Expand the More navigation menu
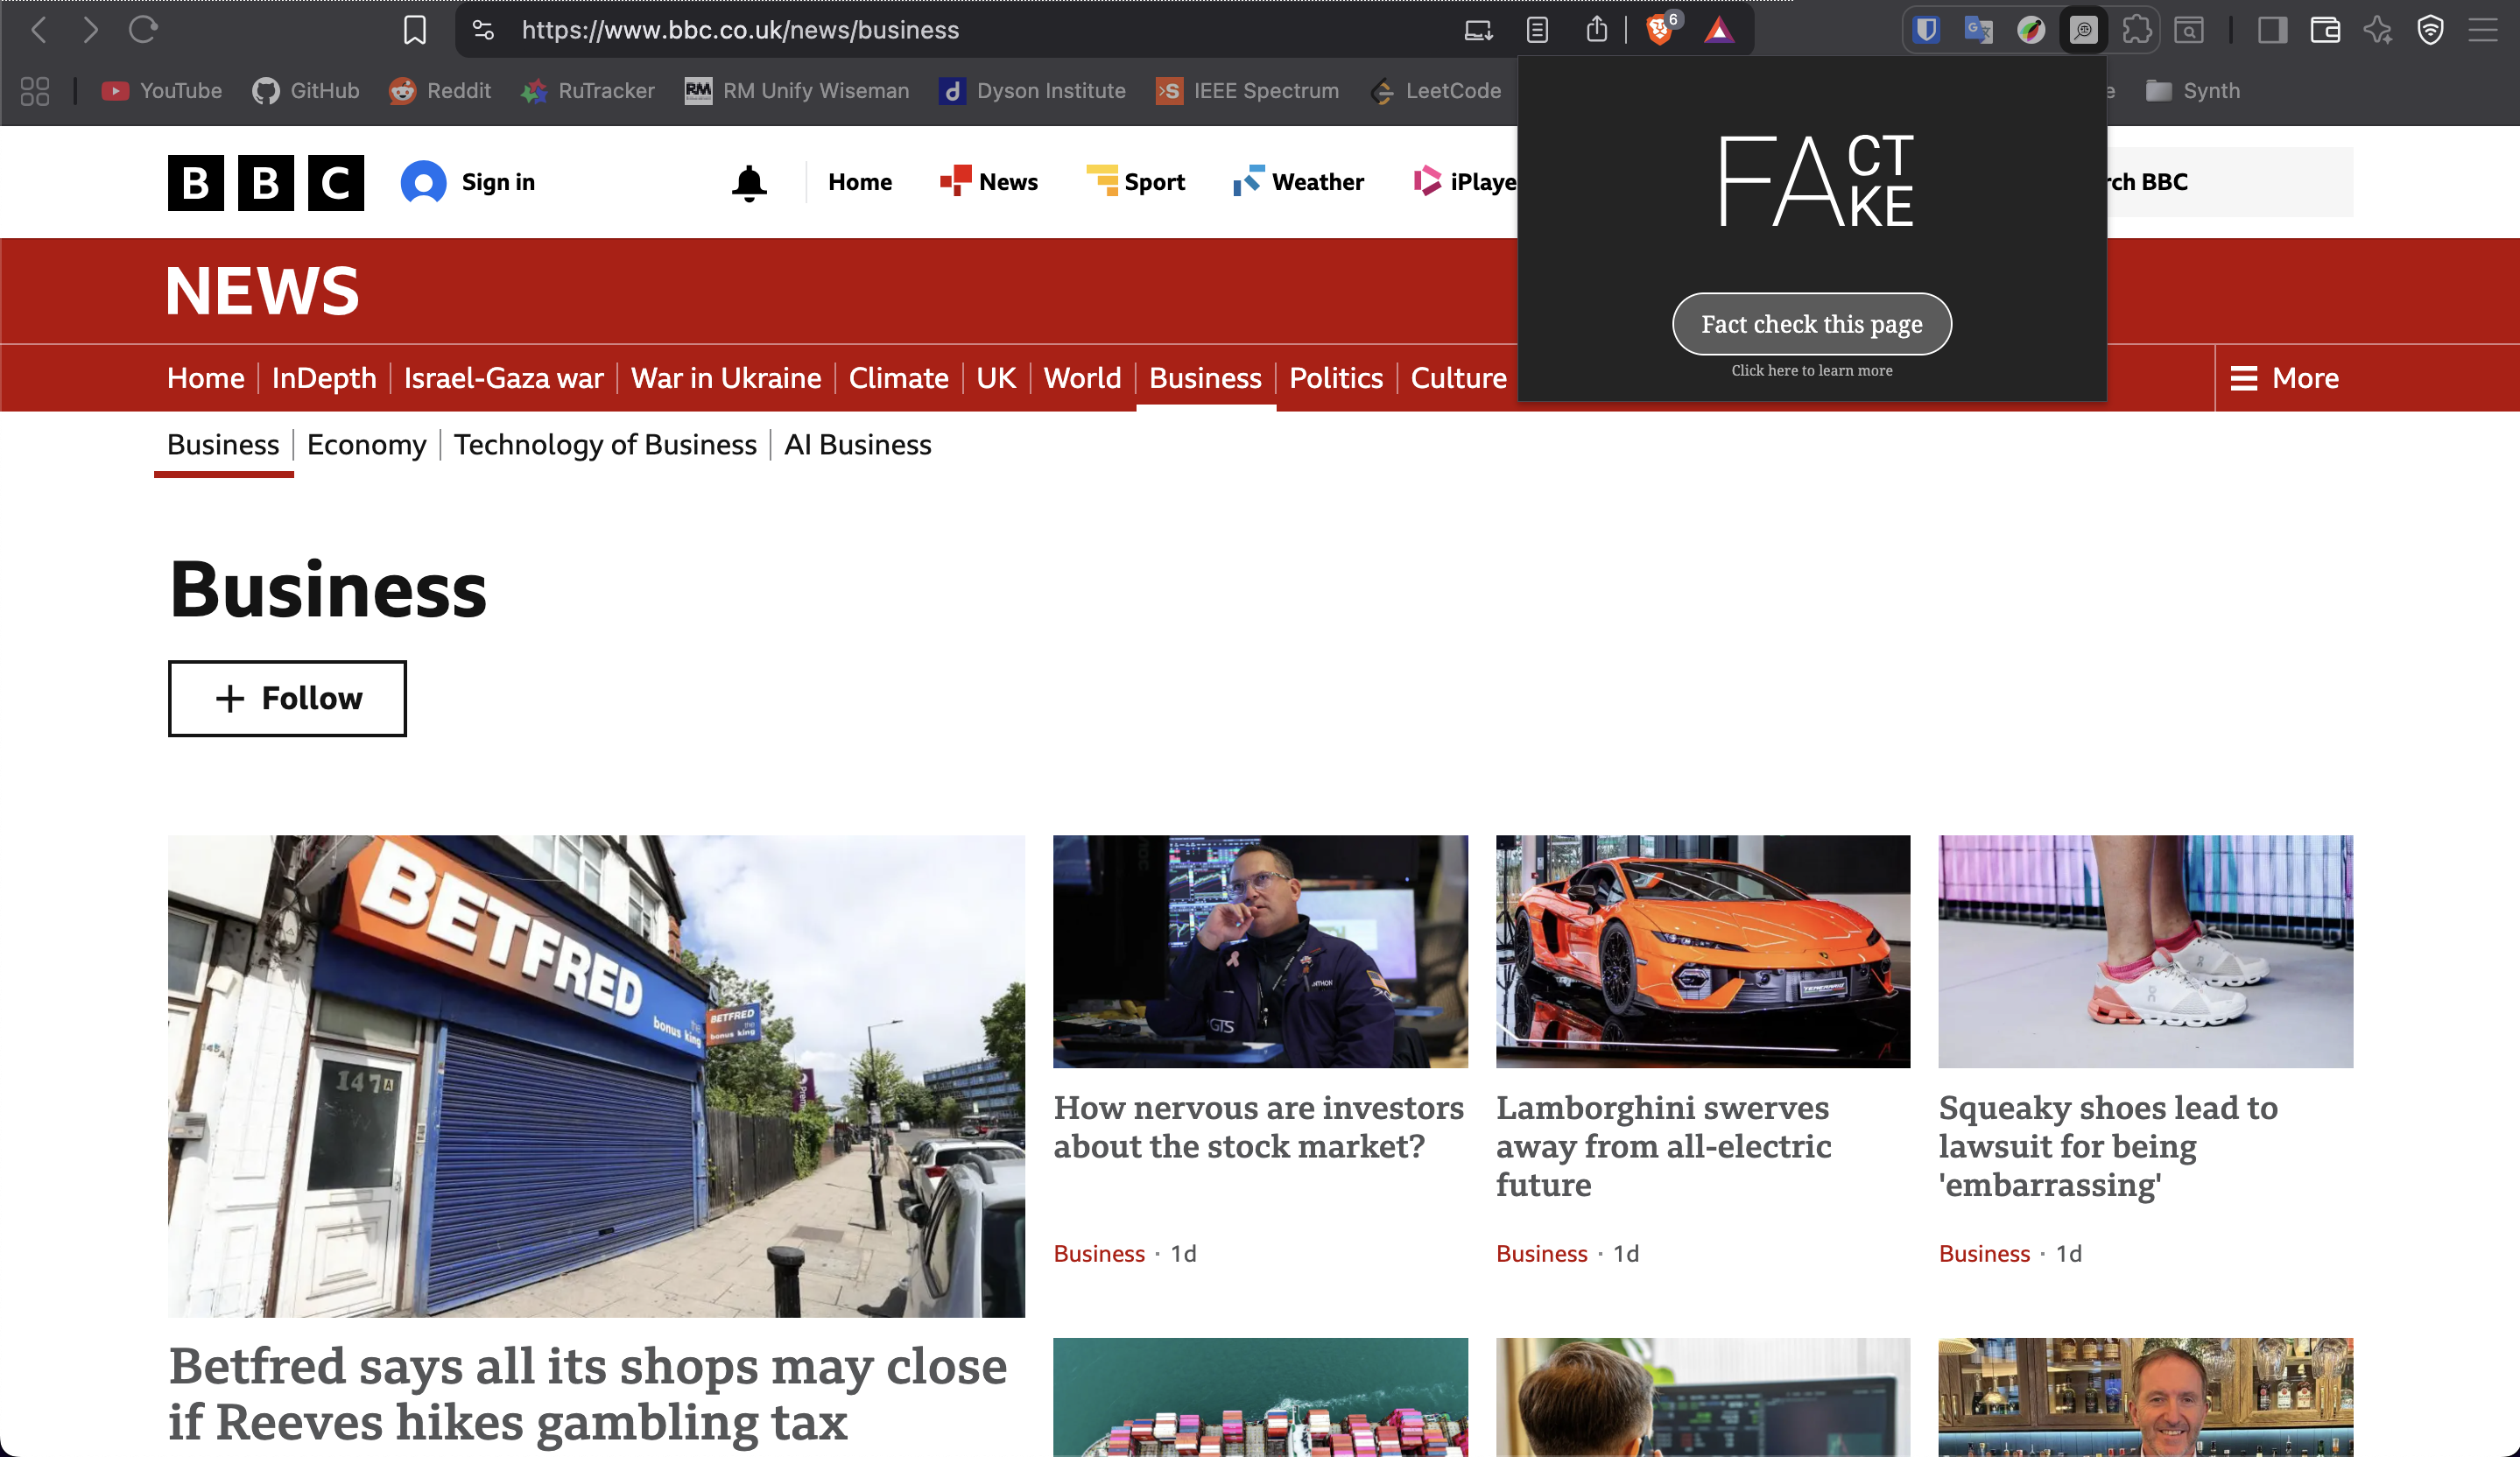 (x=2284, y=378)
